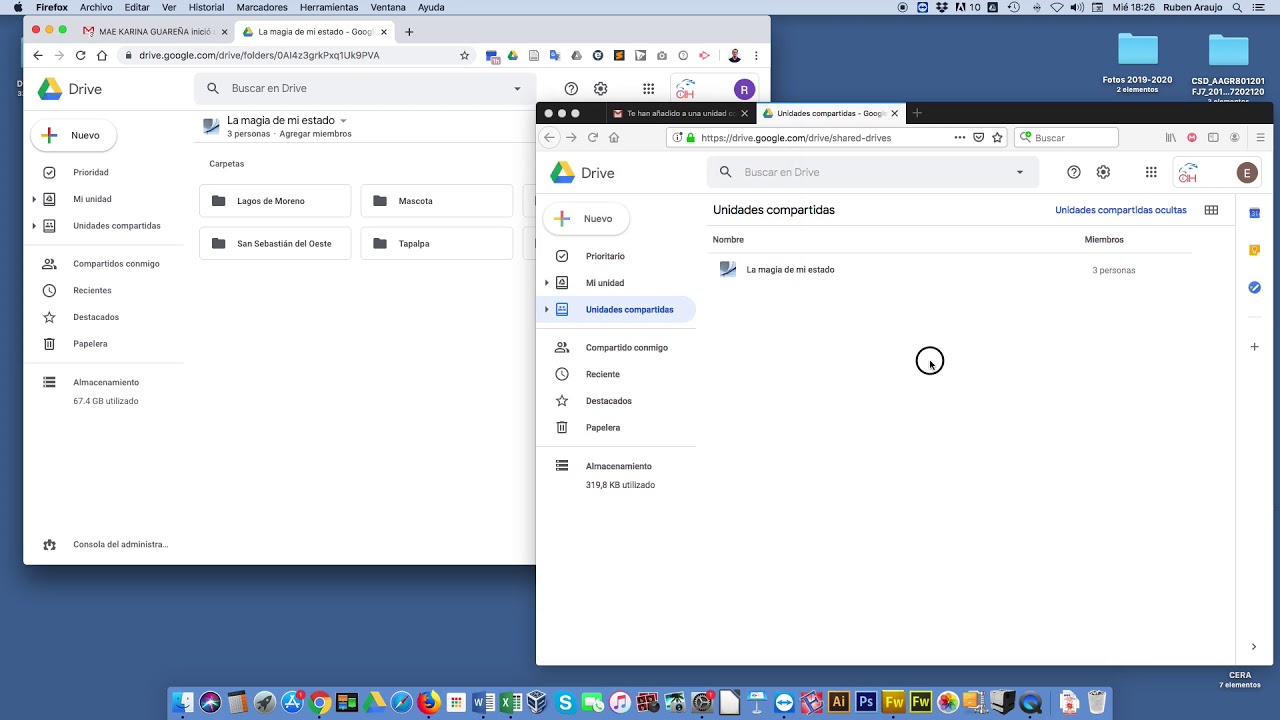Open Google Calendar side panel icon
The width and height of the screenshot is (1280, 720).
coord(1254,213)
